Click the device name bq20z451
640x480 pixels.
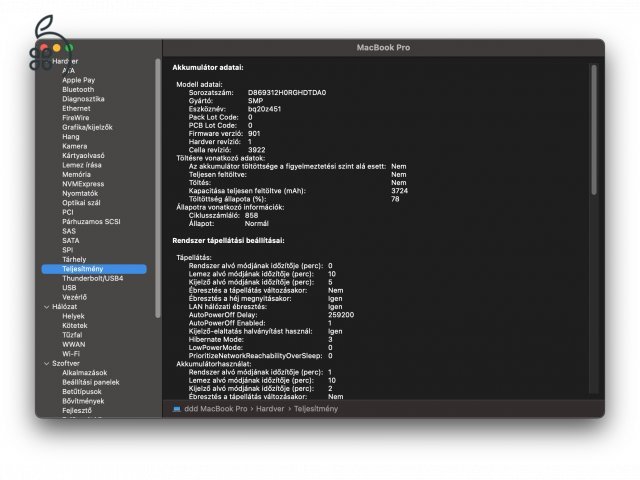pyautogui.click(x=264, y=109)
